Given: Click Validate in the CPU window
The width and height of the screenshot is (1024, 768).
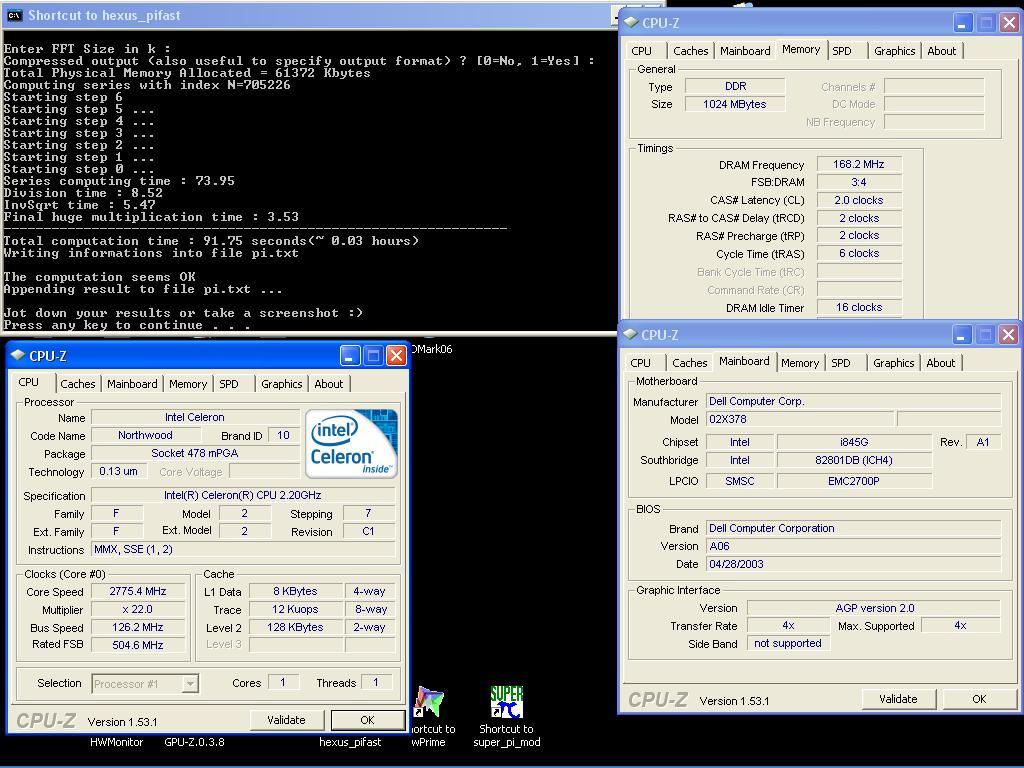Looking at the screenshot, I should point(286,720).
